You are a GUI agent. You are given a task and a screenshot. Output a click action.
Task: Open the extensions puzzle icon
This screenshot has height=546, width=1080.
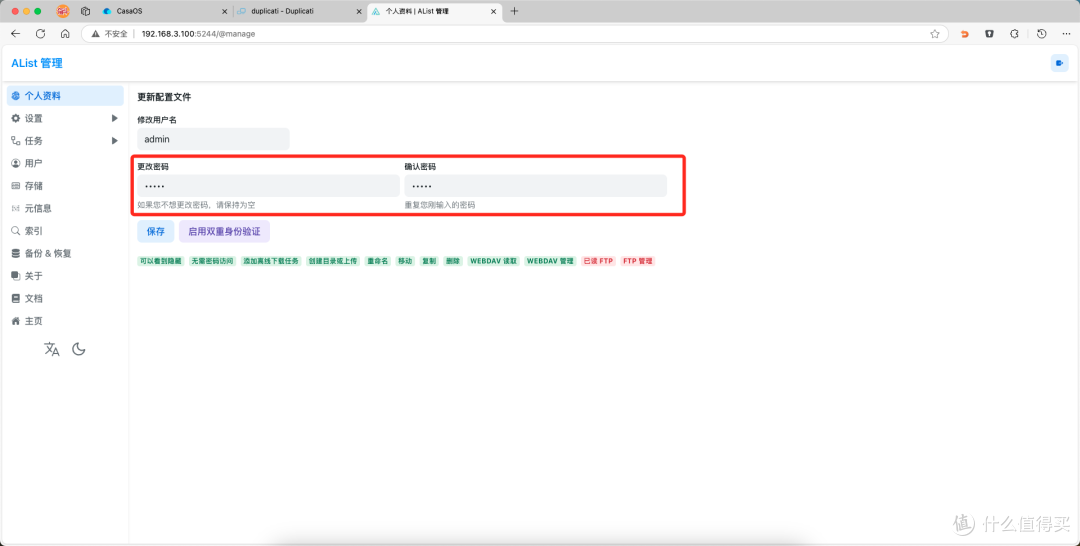(x=1014, y=34)
